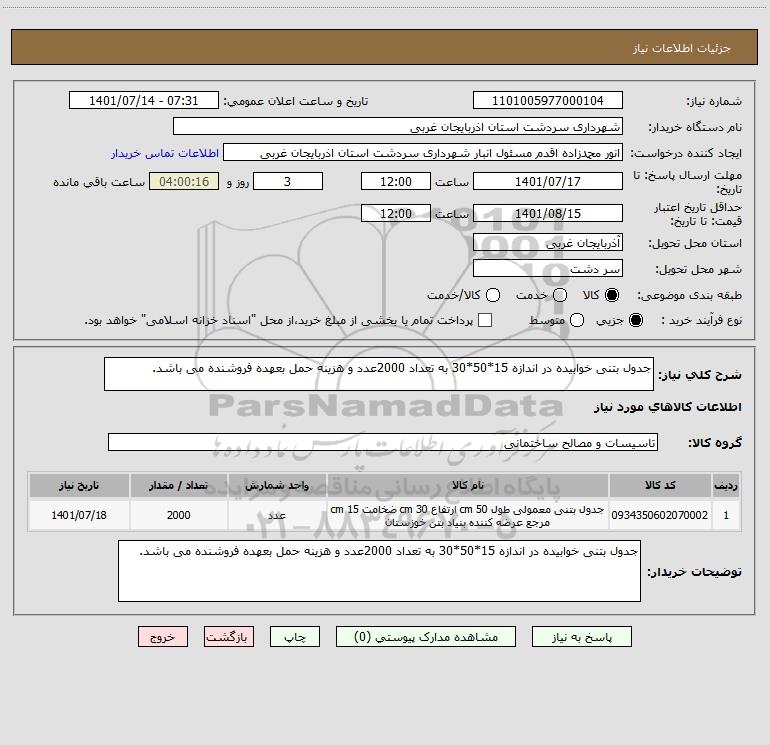Click the delivery city field سر دشت

548,269
